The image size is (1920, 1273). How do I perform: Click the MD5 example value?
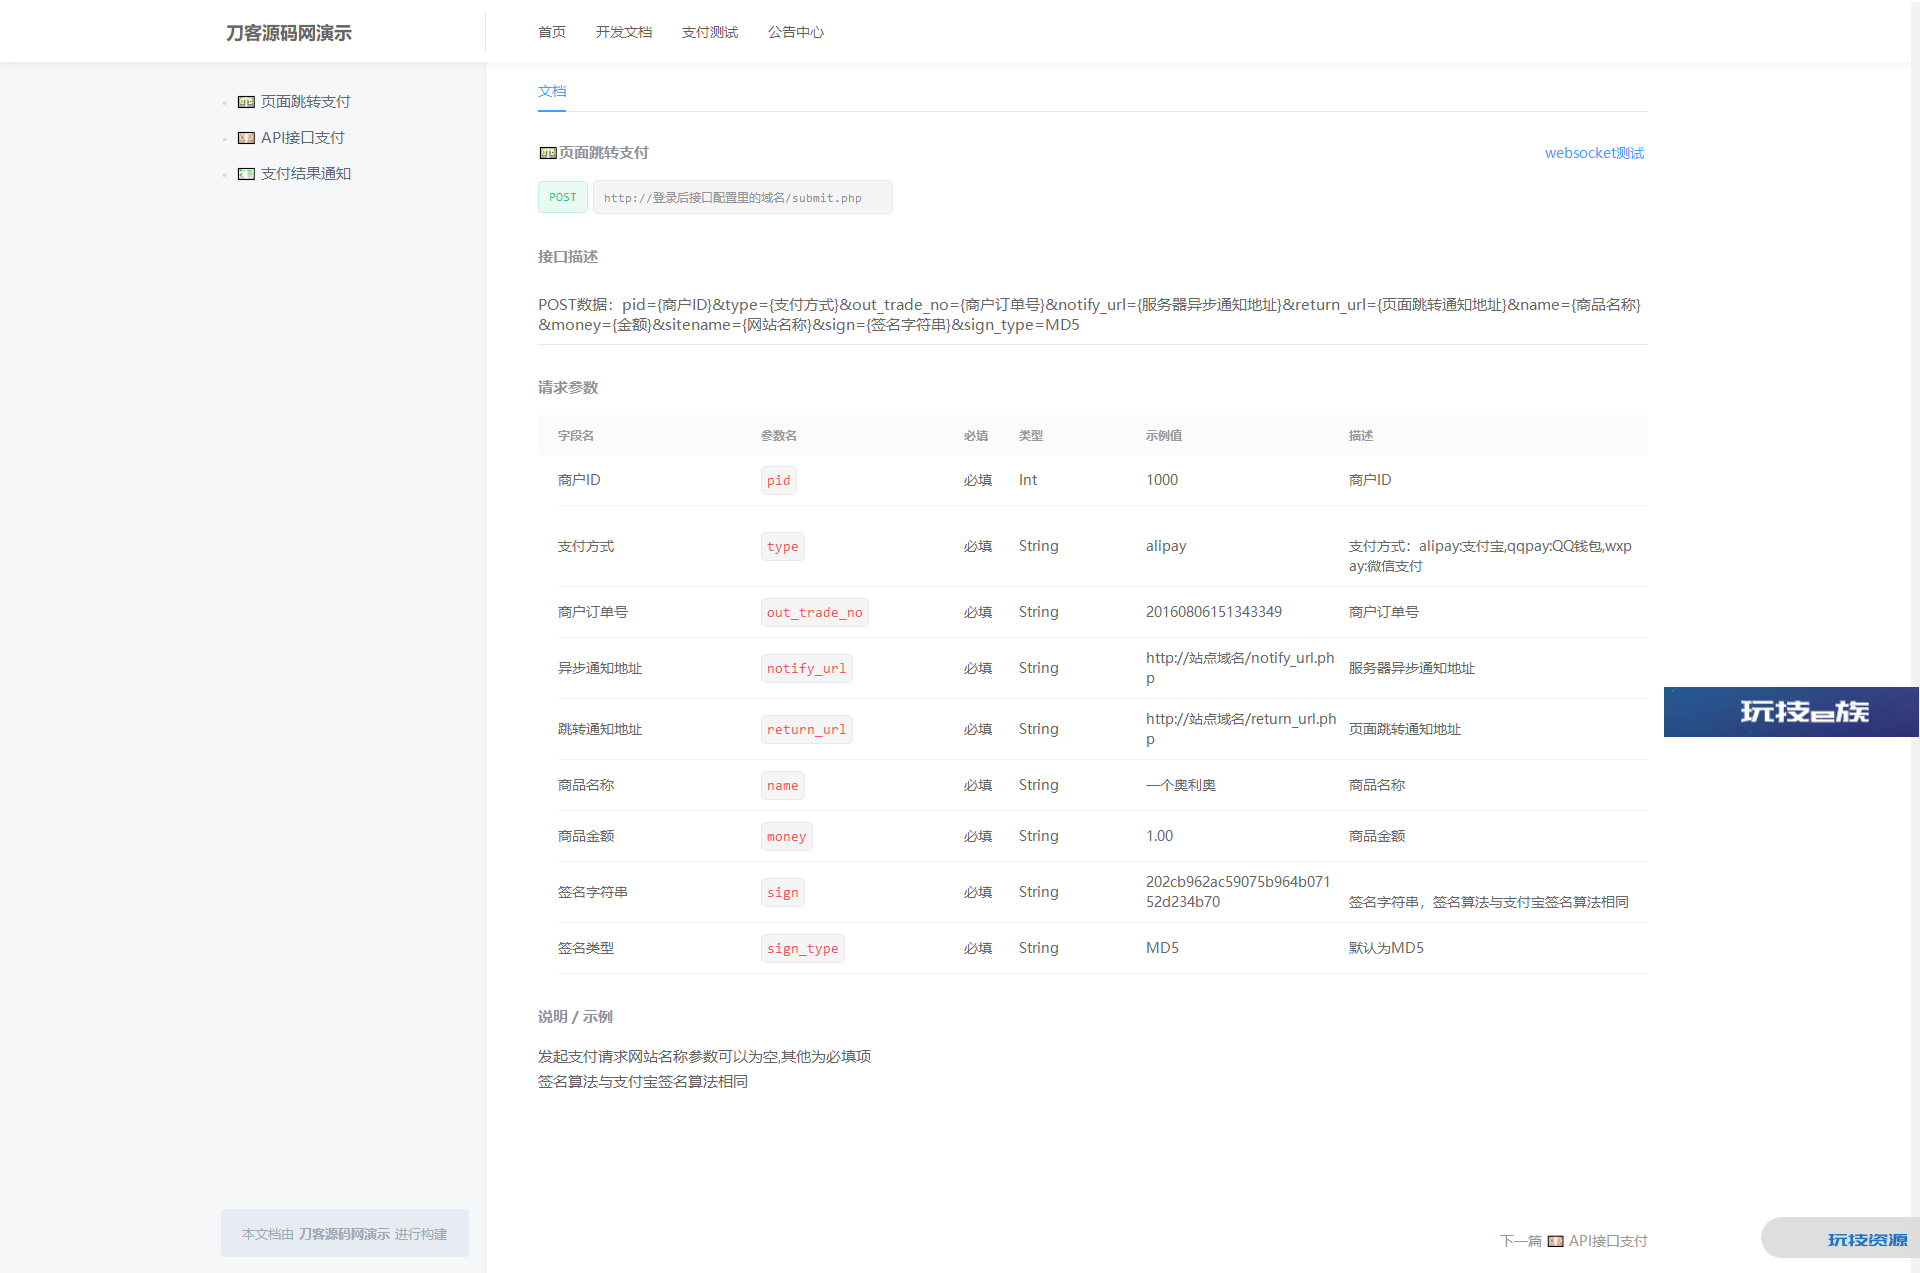coord(1162,948)
